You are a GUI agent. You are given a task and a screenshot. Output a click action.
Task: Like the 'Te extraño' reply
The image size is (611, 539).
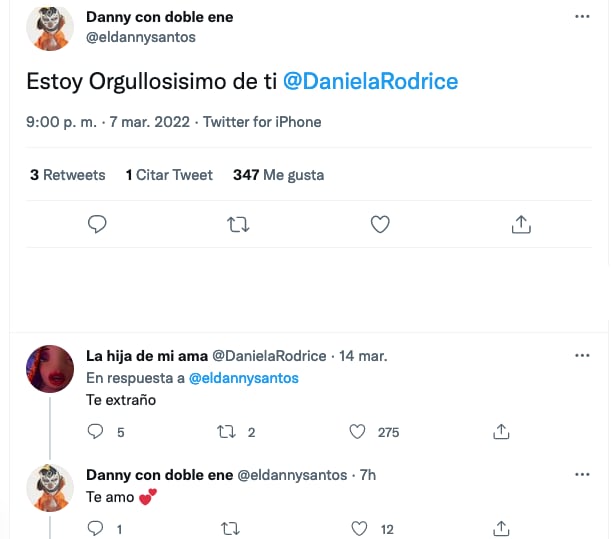(x=358, y=432)
